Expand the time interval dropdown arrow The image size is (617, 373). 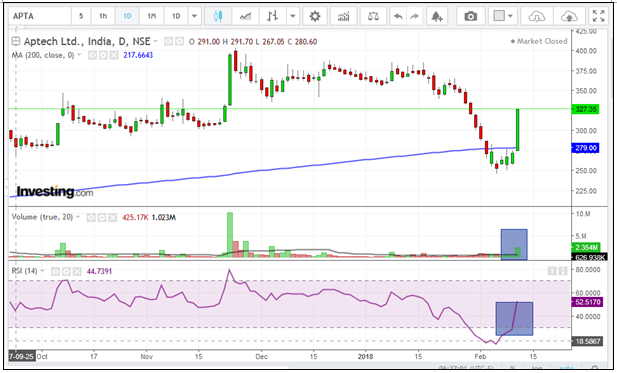point(194,16)
